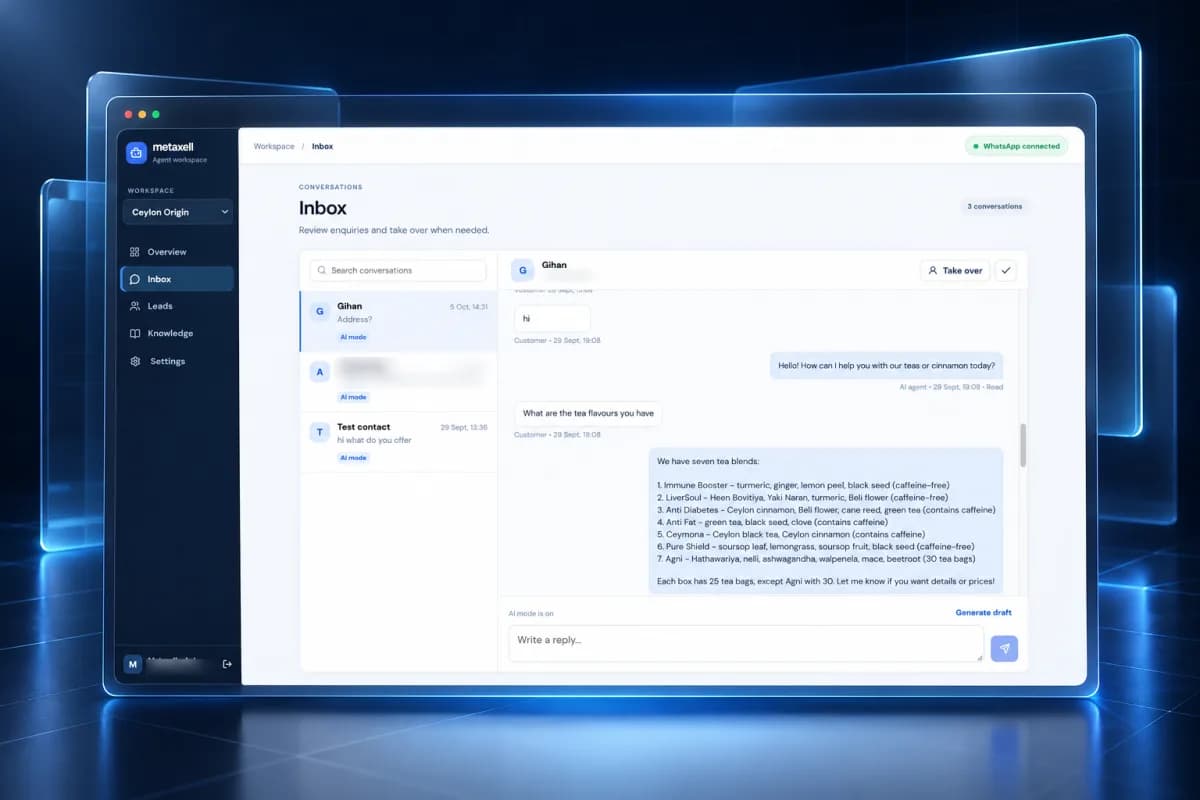Click the search magnifier icon
The height and width of the screenshot is (800, 1200).
(323, 270)
